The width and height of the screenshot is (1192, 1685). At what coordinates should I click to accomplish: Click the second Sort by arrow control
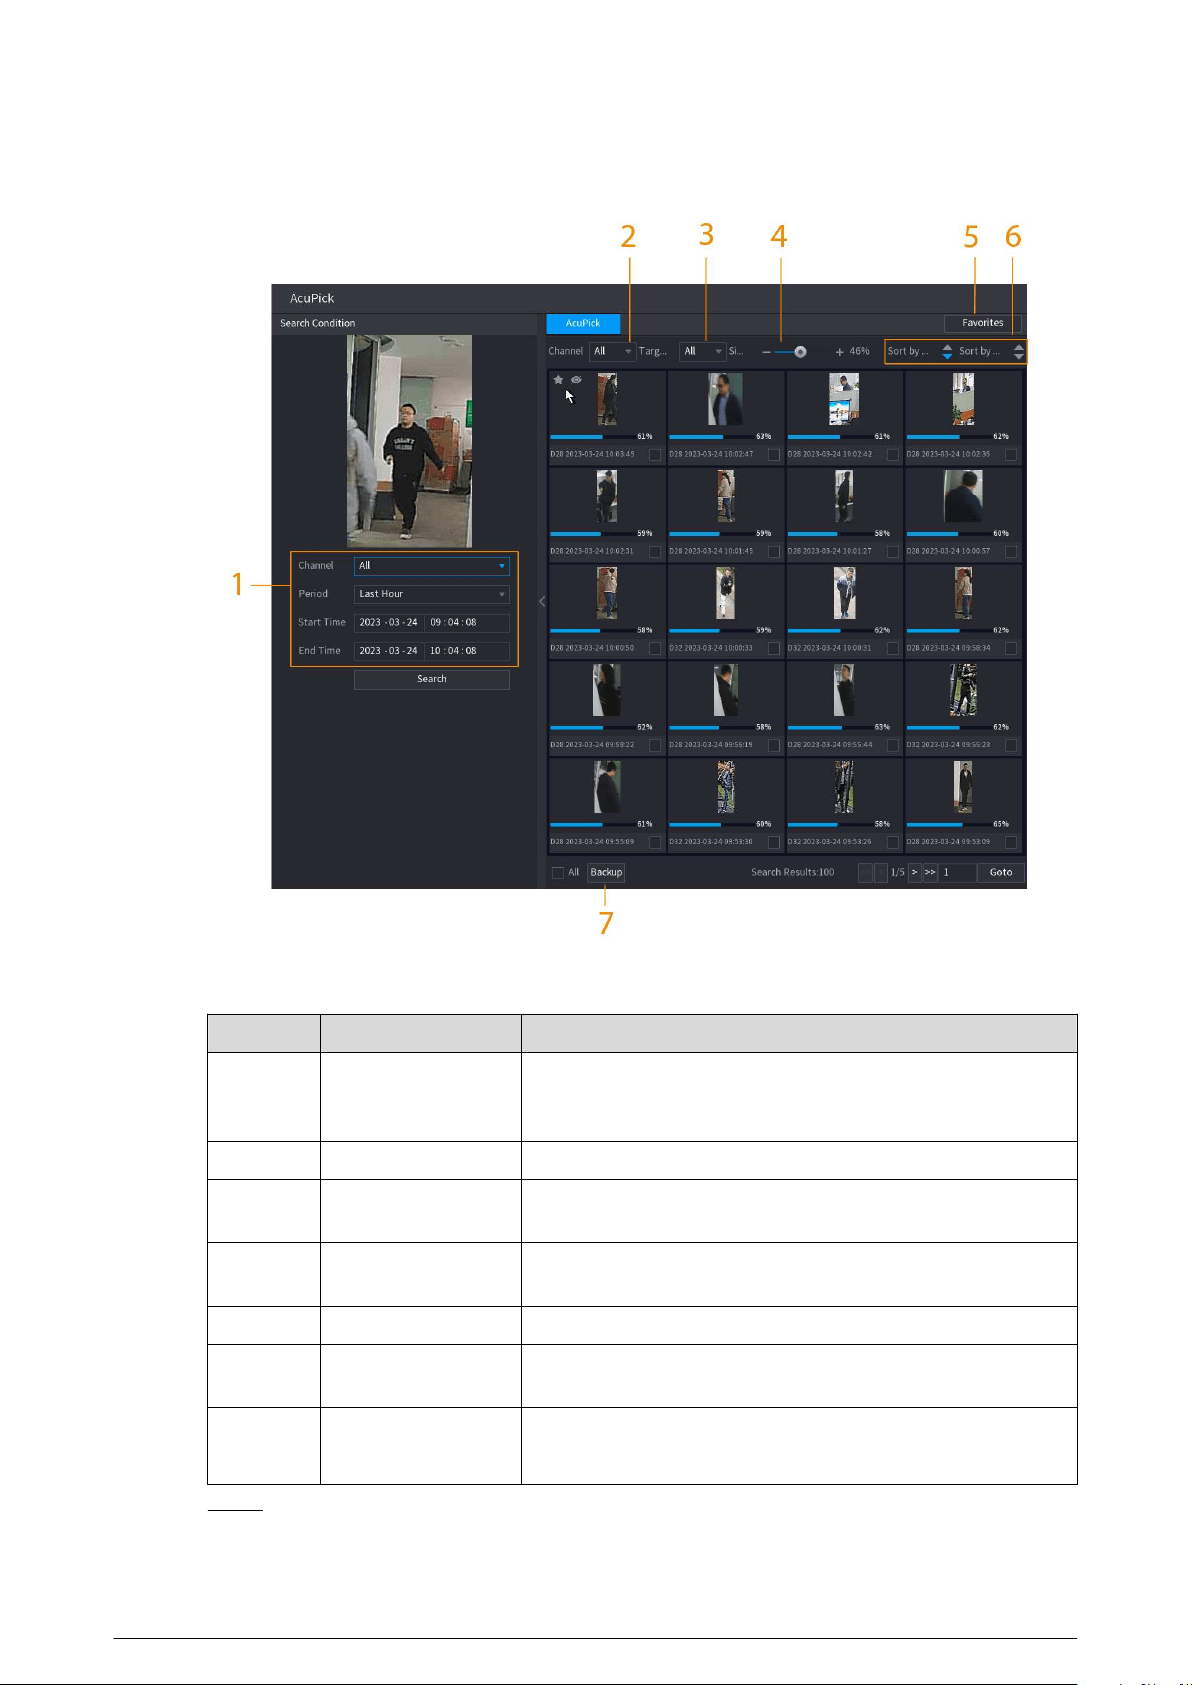coord(1018,352)
